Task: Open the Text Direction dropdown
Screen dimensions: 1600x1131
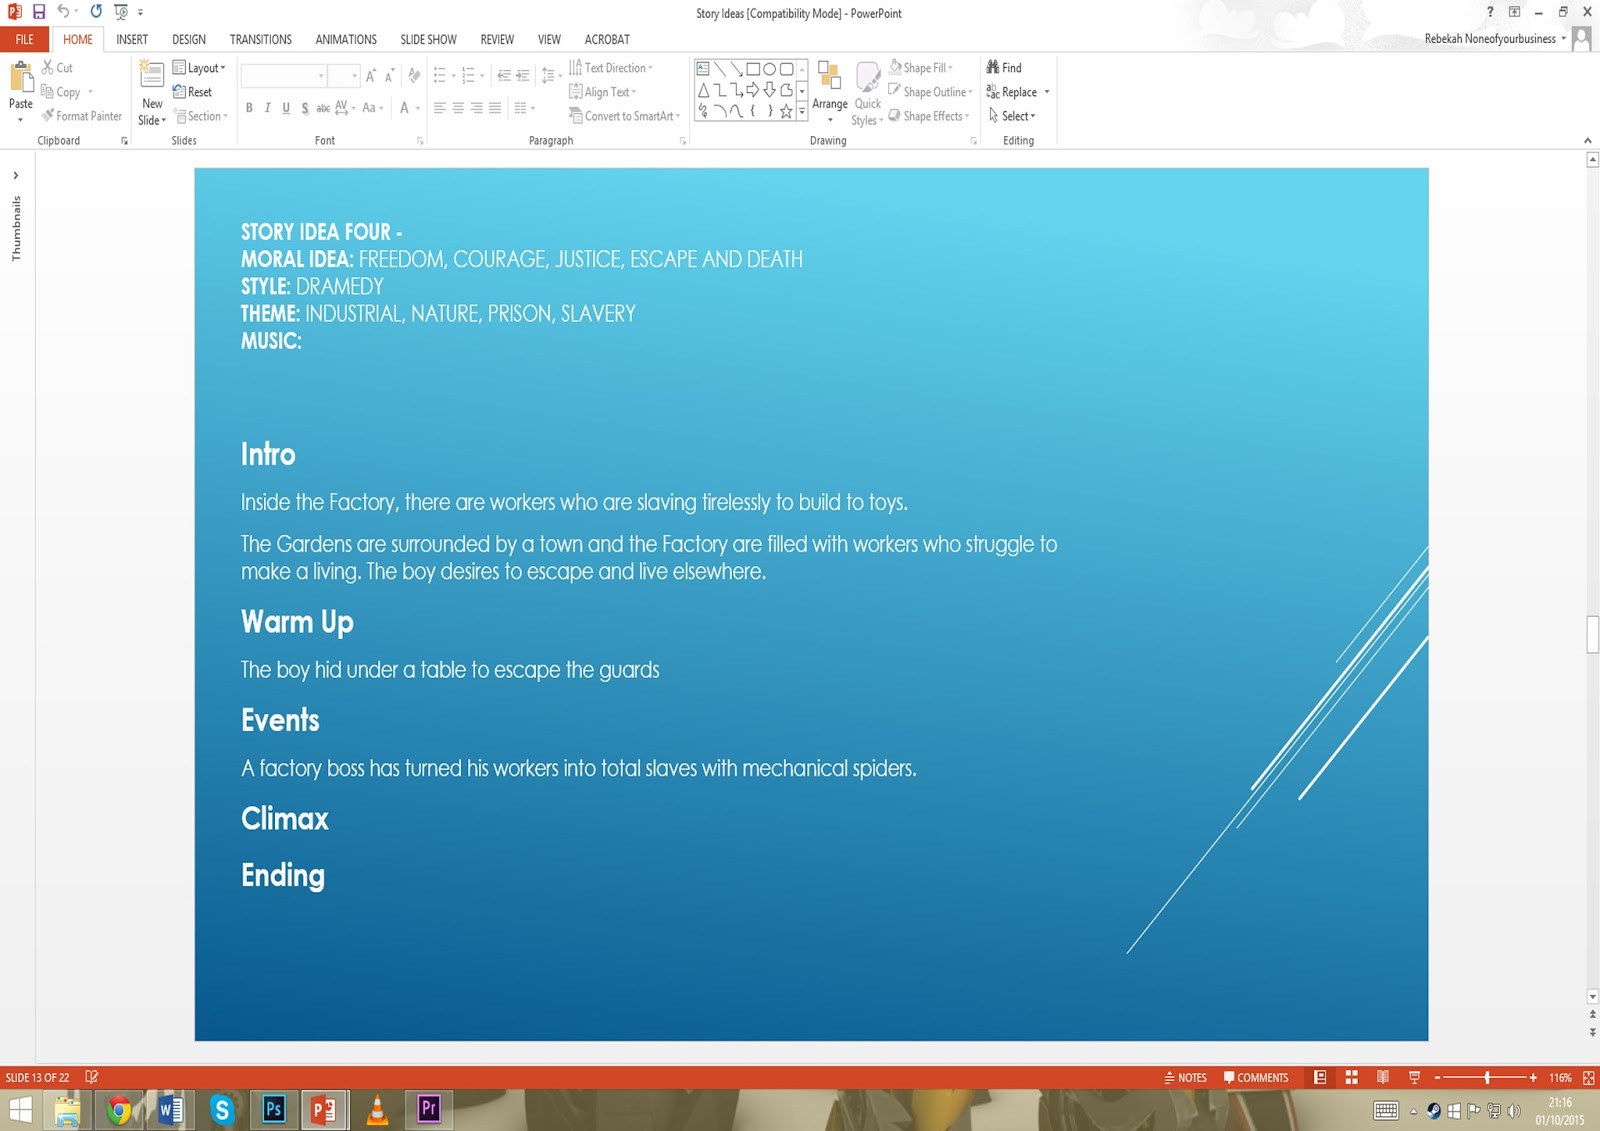Action: pos(611,68)
